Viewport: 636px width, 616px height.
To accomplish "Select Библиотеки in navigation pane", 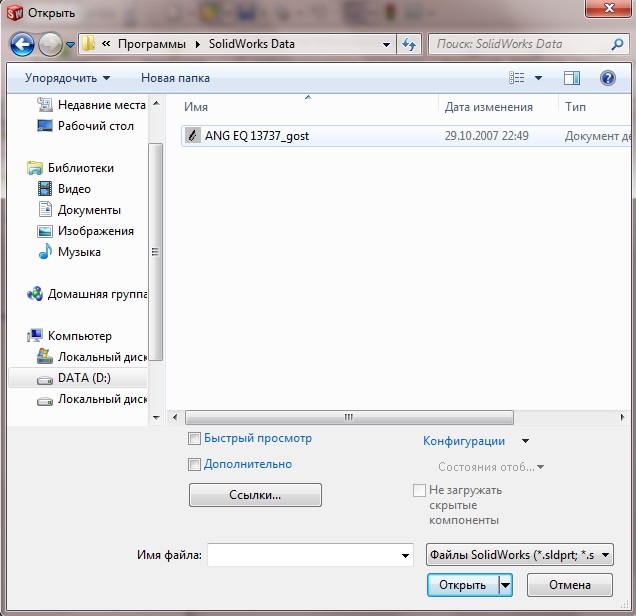I will (70, 168).
